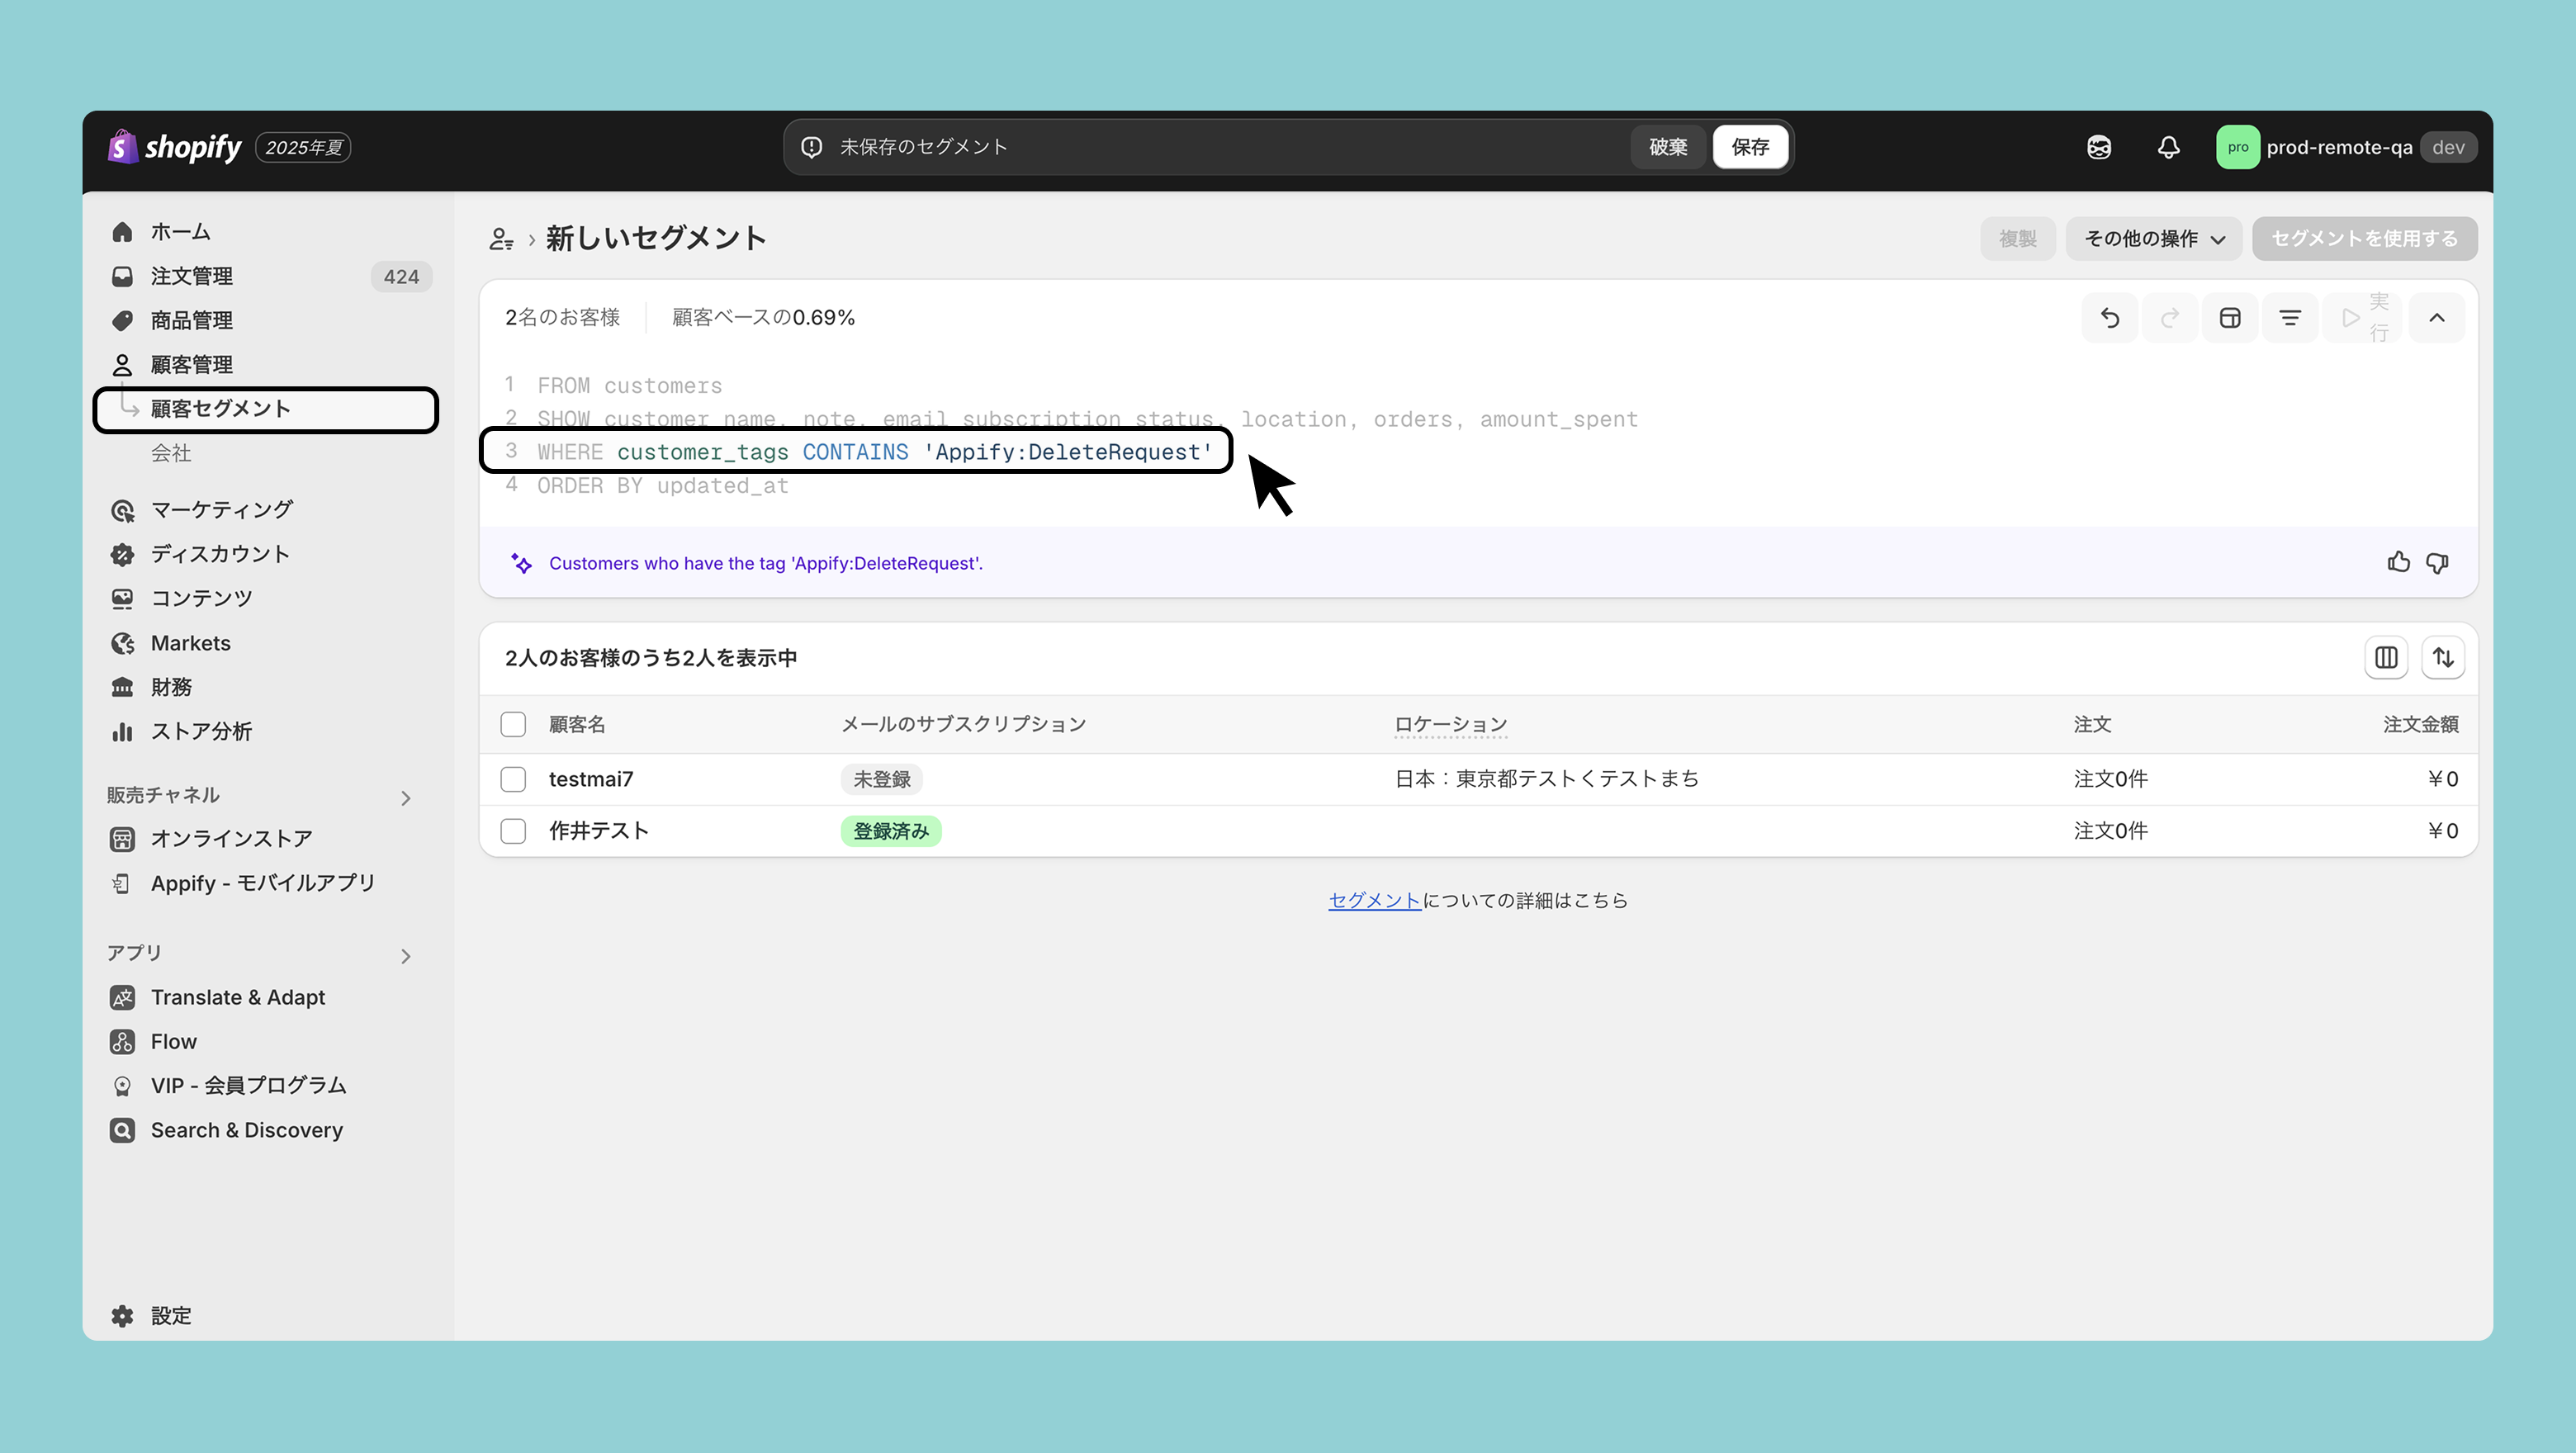Expand the 販売チャネル section chevron
Screen dimensions: 2576x1453
[405, 797]
